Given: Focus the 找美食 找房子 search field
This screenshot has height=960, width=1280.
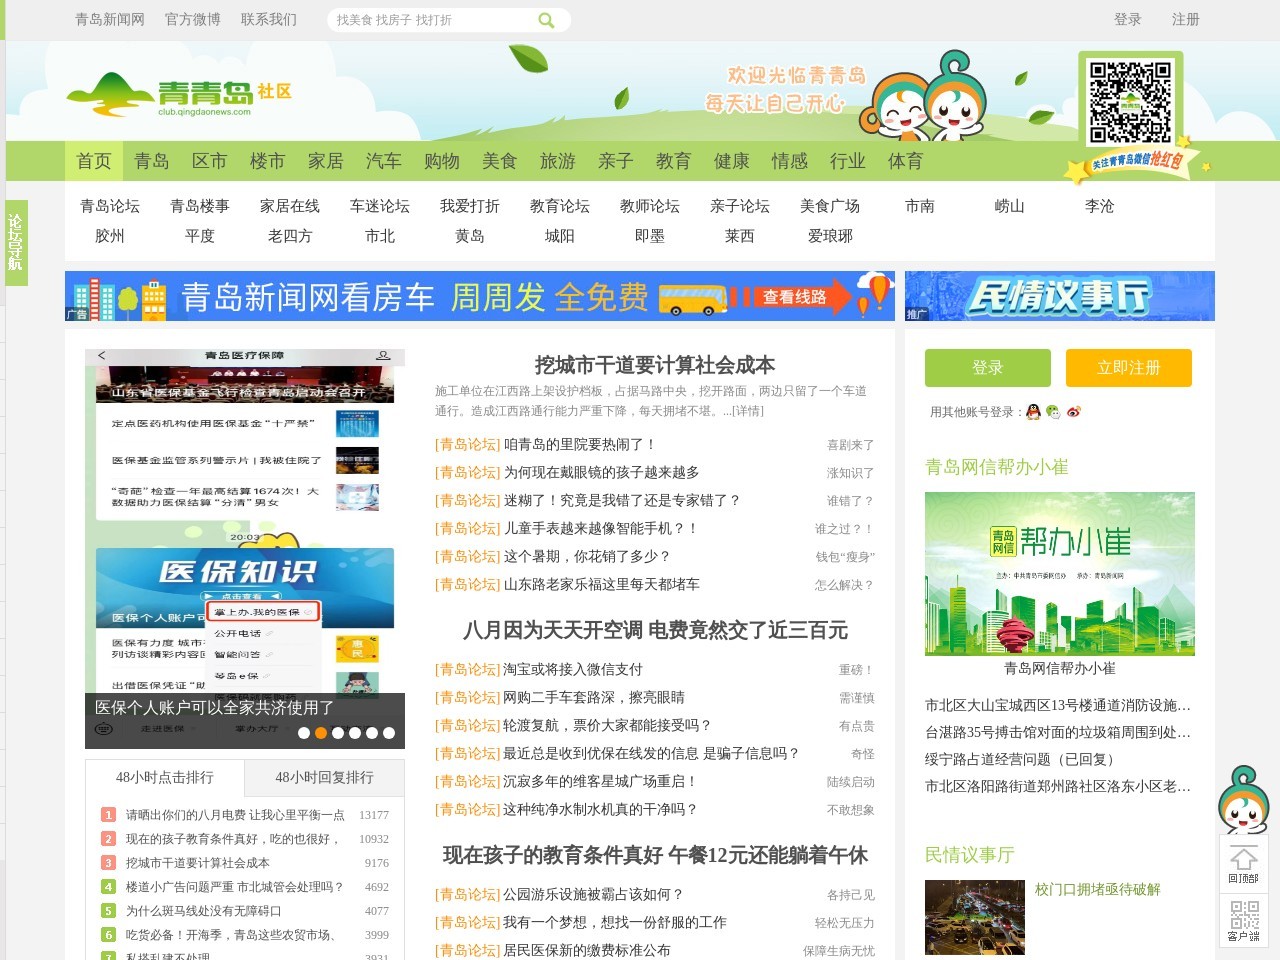Looking at the screenshot, I should [x=430, y=20].
